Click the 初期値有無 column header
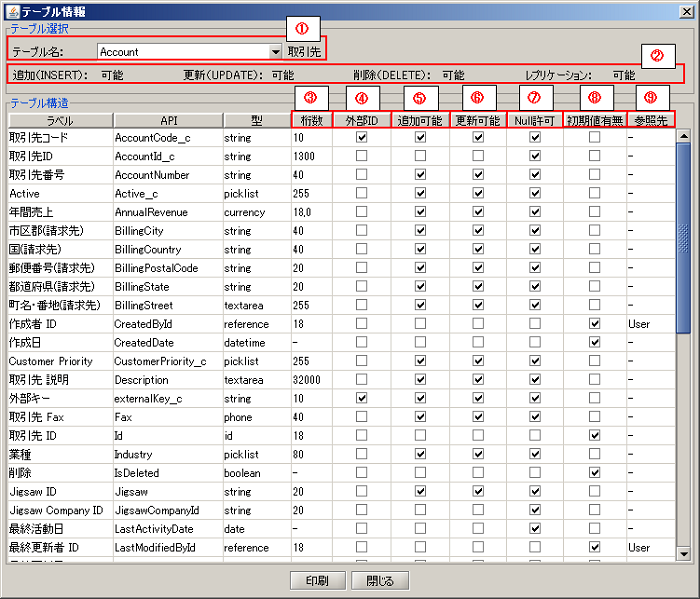700x599 pixels. pos(595,121)
